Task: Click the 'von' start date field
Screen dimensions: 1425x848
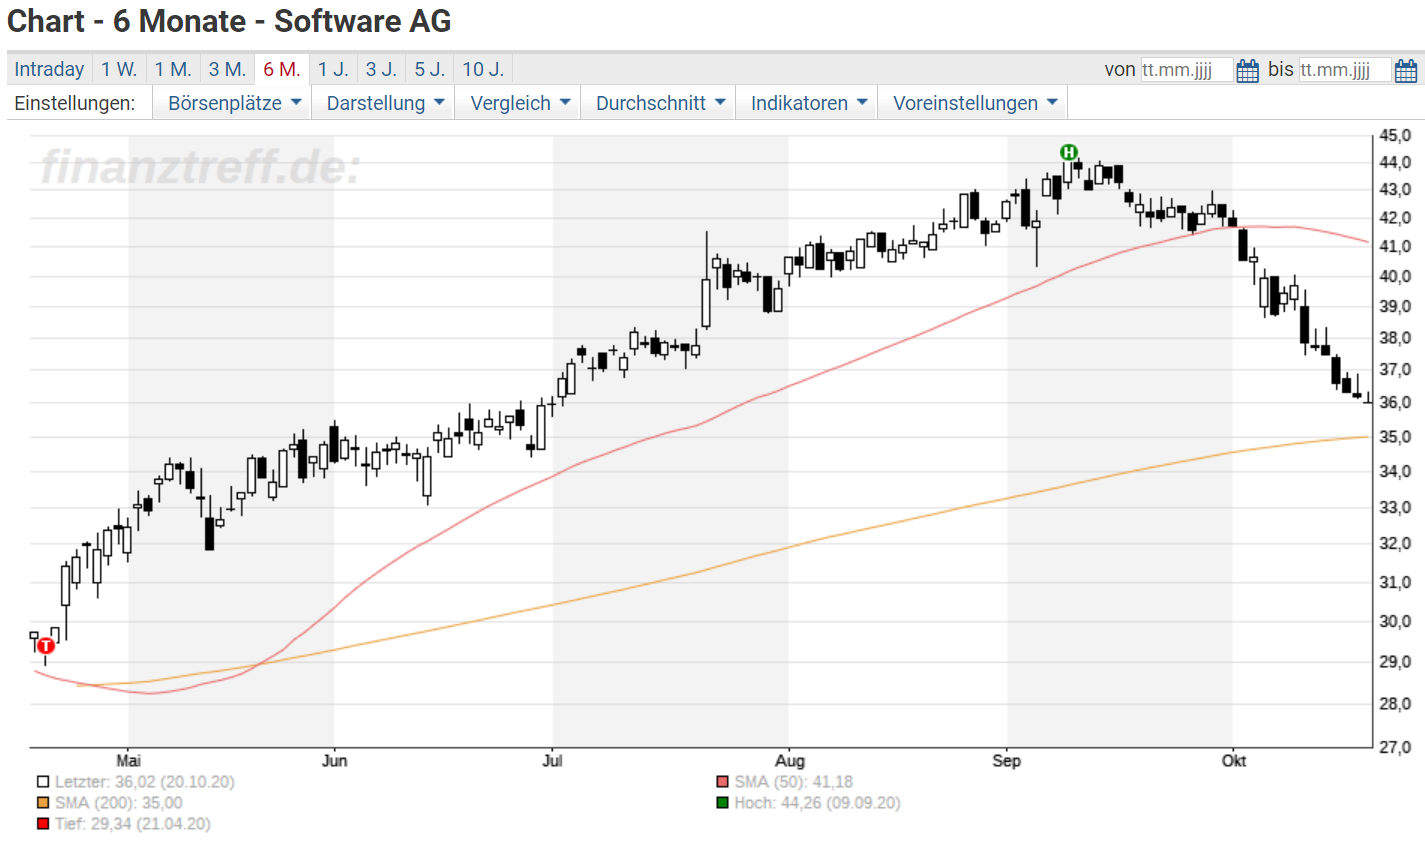Action: point(1186,70)
